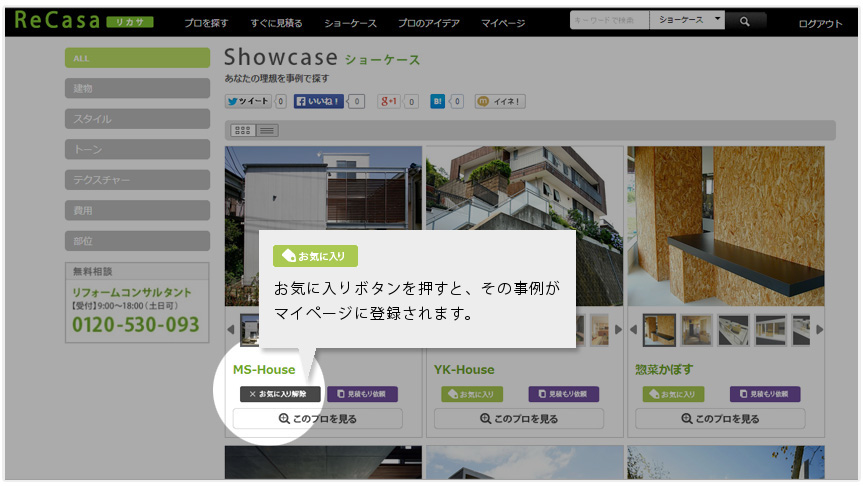Image resolution: width=863 pixels, height=486 pixels.
Task: Add YK-House to お気に入り
Action: coord(472,394)
